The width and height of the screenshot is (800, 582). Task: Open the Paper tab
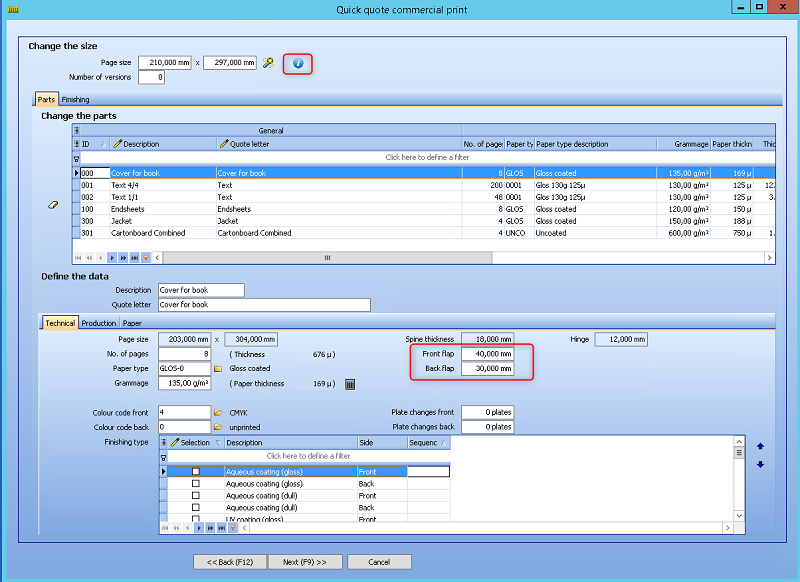click(x=132, y=323)
